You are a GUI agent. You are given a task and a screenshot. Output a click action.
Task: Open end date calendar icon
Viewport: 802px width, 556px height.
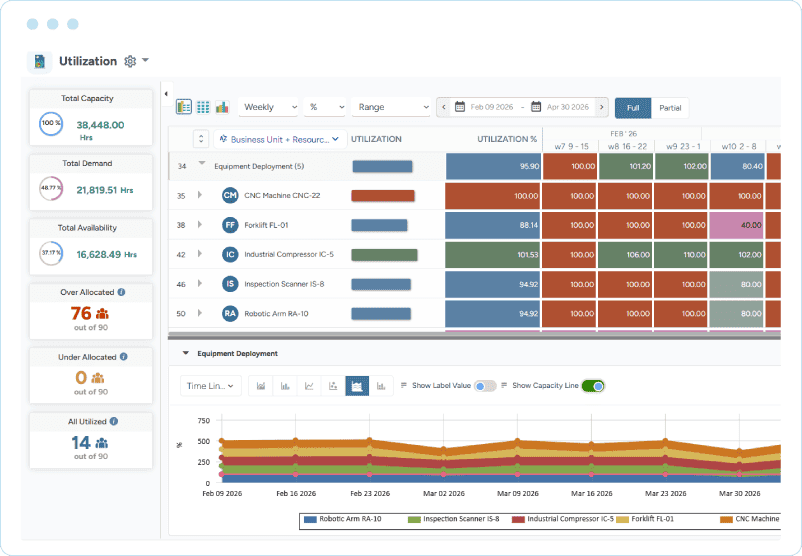pos(536,106)
